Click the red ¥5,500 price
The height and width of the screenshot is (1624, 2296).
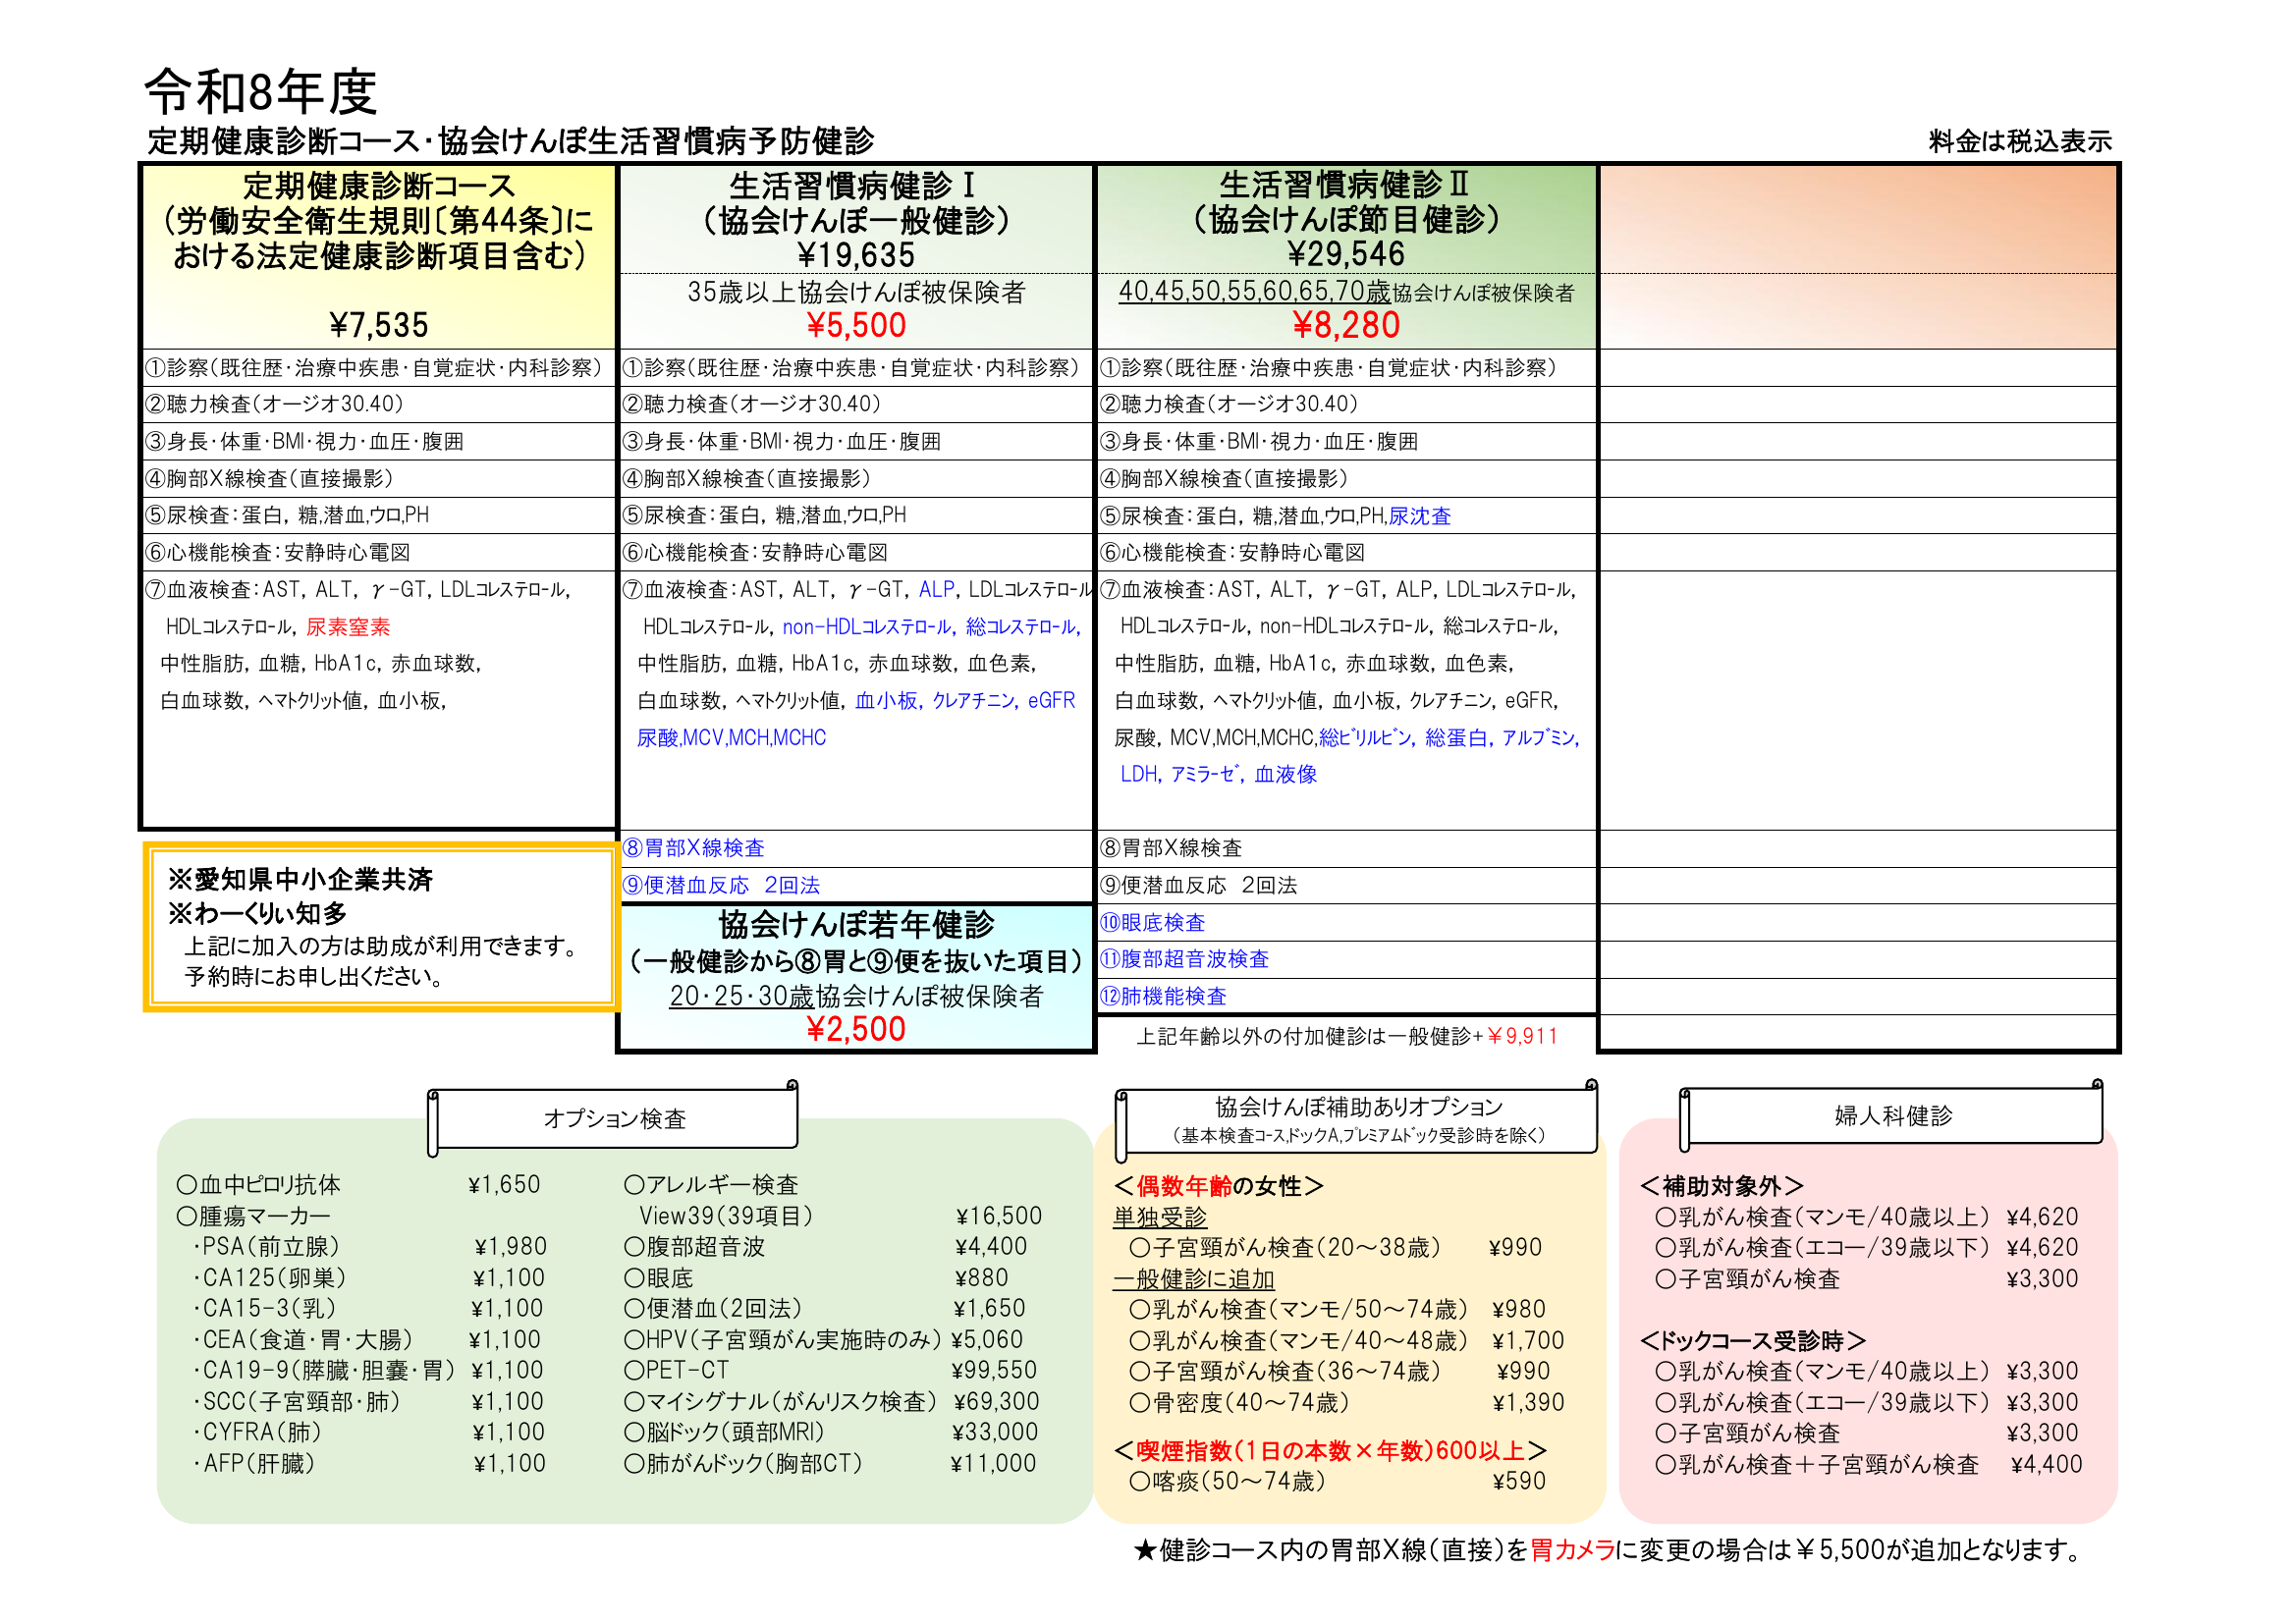pyautogui.click(x=856, y=325)
